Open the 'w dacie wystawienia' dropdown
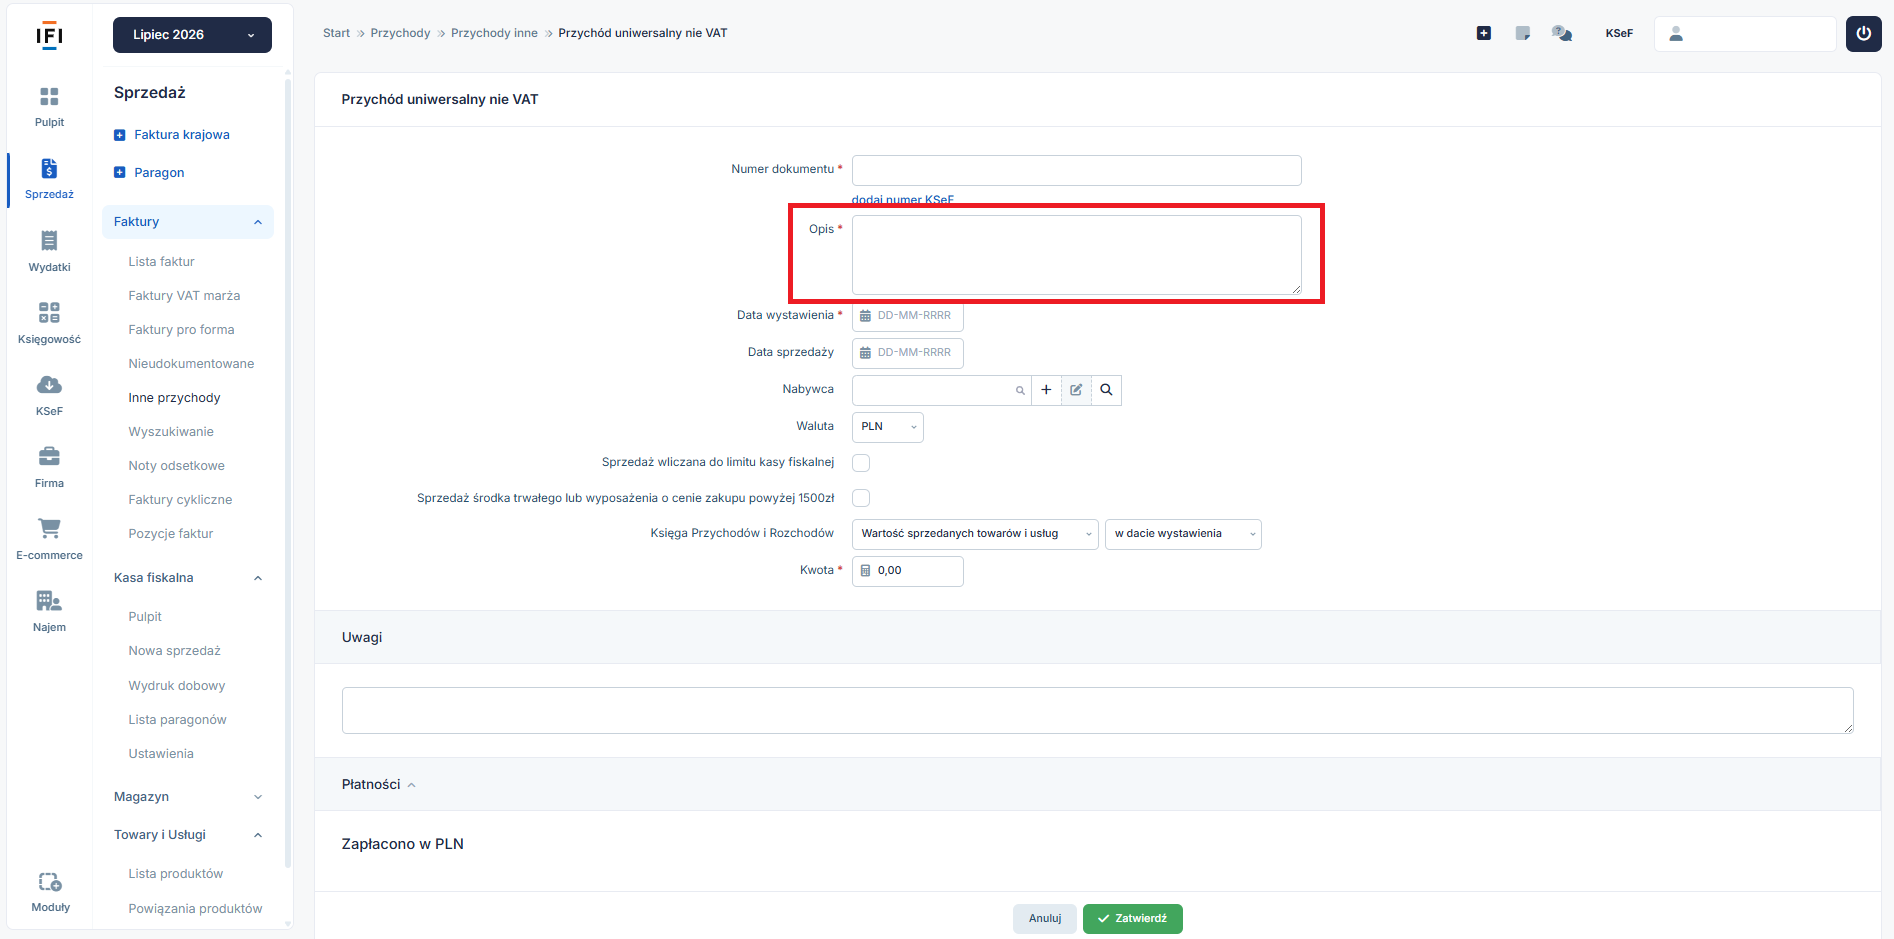Screen dimensions: 1894x939 click(1183, 534)
